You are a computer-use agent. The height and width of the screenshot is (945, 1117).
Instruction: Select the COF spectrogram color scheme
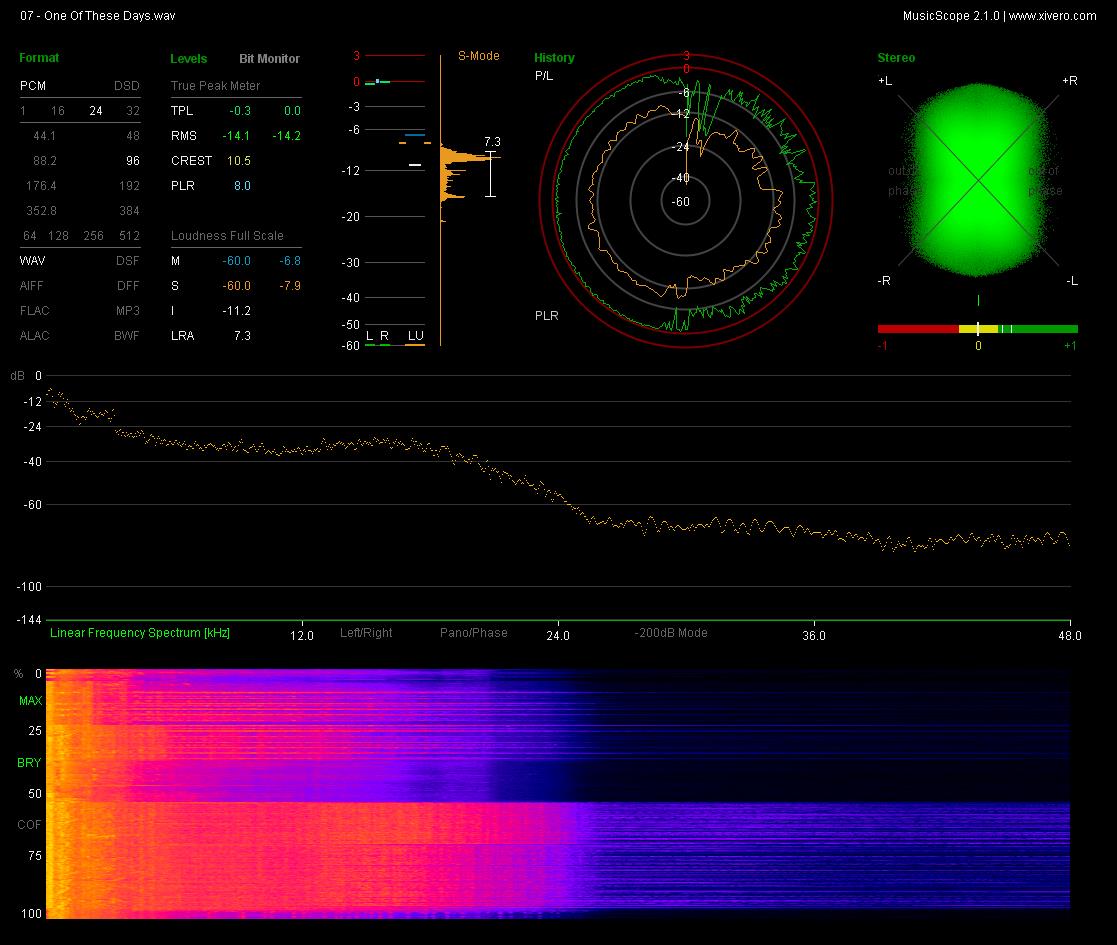pyautogui.click(x=29, y=825)
